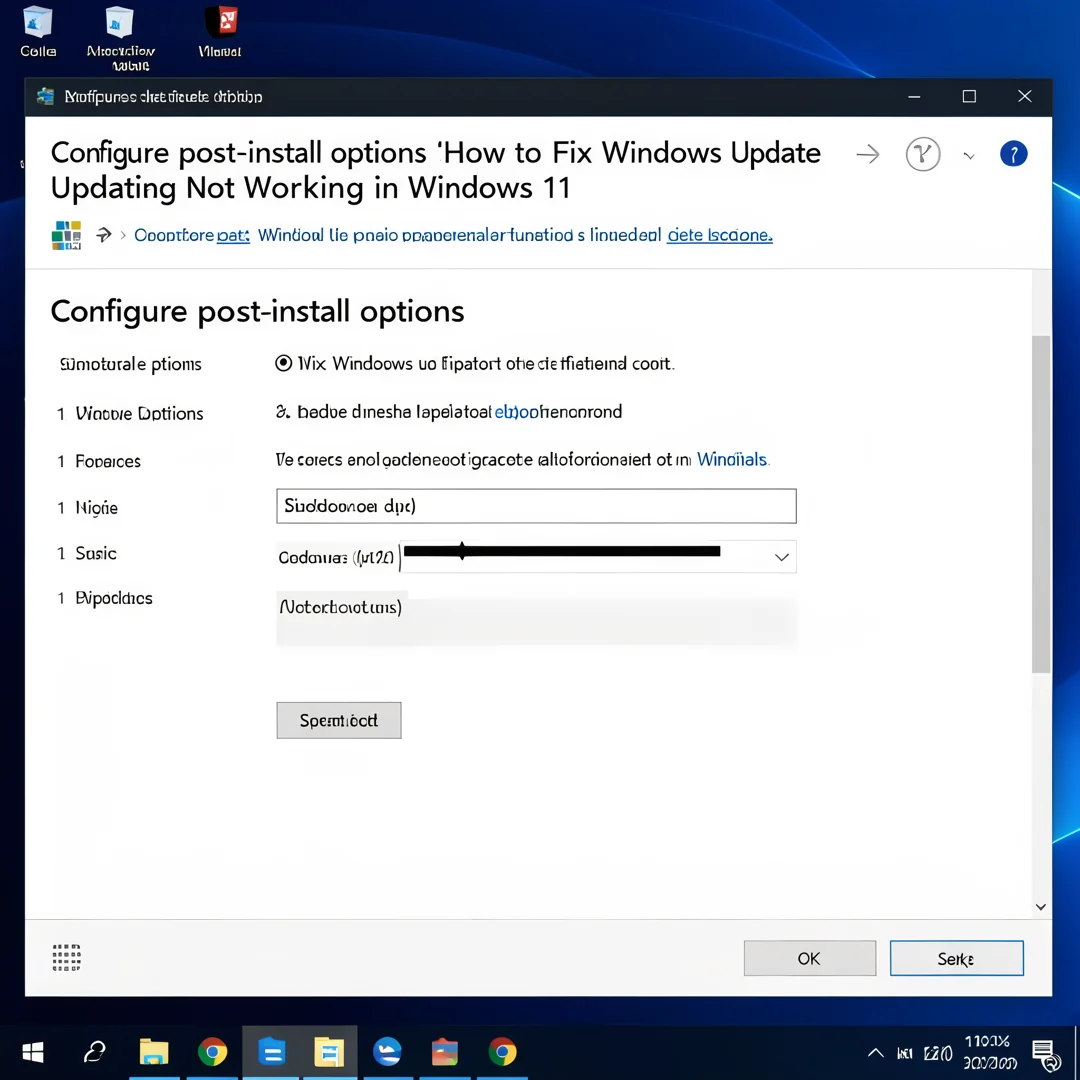This screenshot has width=1080, height=1080.
Task: Open the Colle desktop icon
Action: point(38,31)
